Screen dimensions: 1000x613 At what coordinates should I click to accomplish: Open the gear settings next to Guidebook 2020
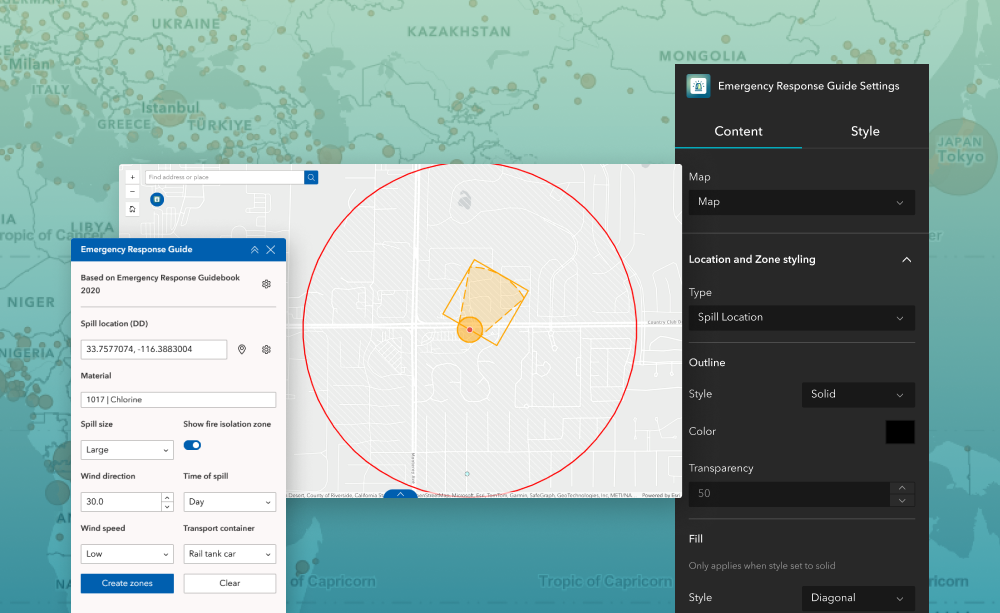click(x=266, y=284)
